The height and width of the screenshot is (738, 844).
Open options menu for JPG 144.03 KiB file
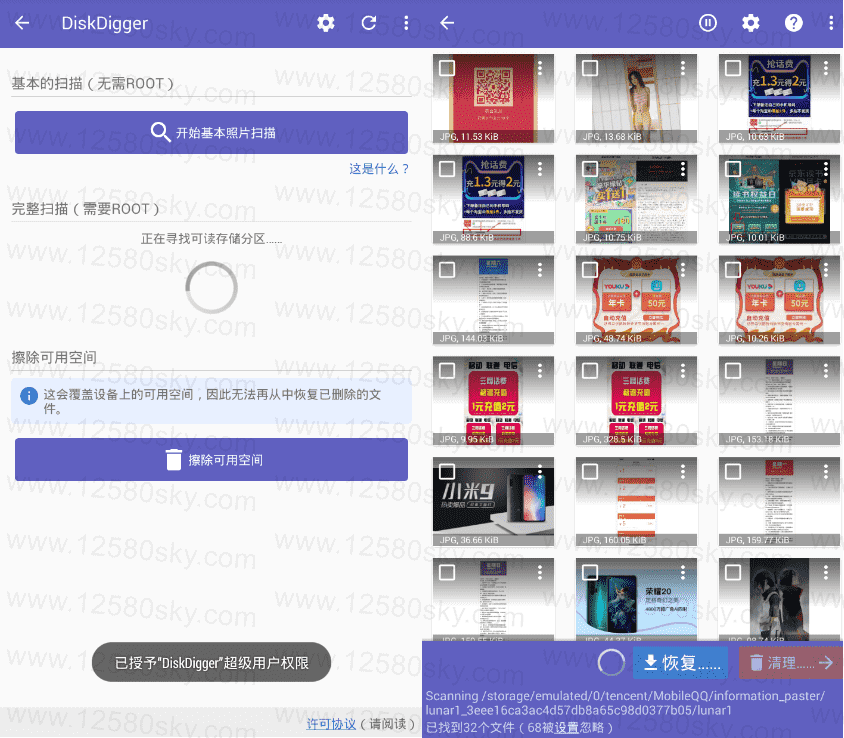click(x=540, y=270)
